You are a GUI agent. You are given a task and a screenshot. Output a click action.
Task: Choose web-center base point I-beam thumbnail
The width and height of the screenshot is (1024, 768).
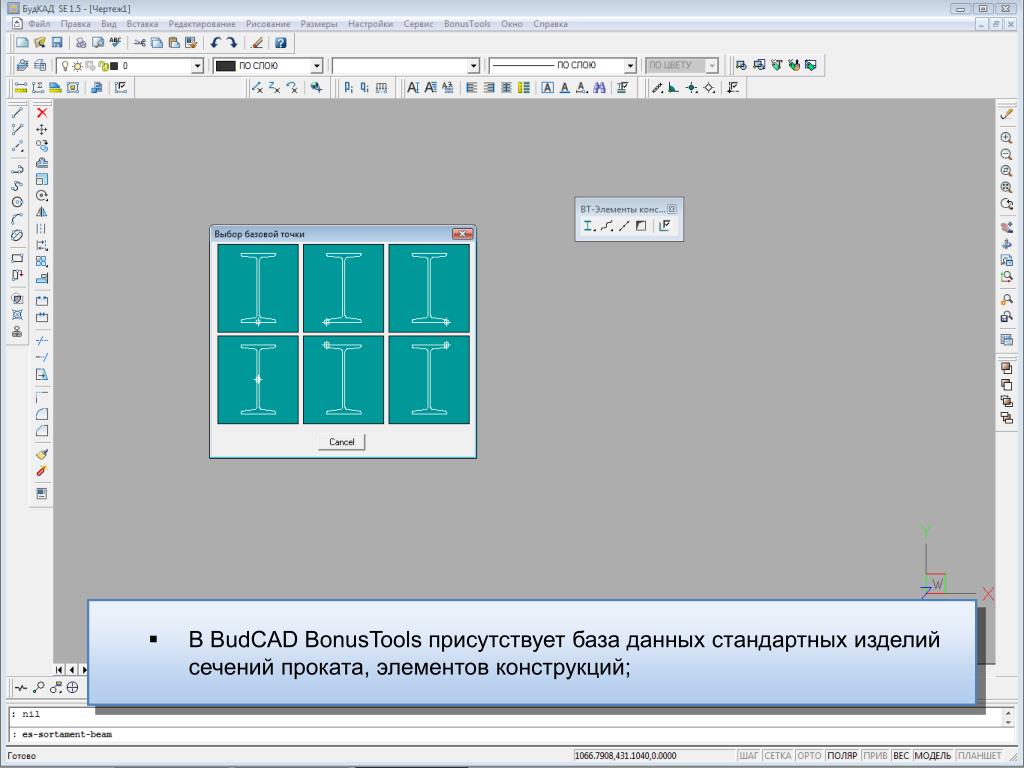tap(258, 379)
